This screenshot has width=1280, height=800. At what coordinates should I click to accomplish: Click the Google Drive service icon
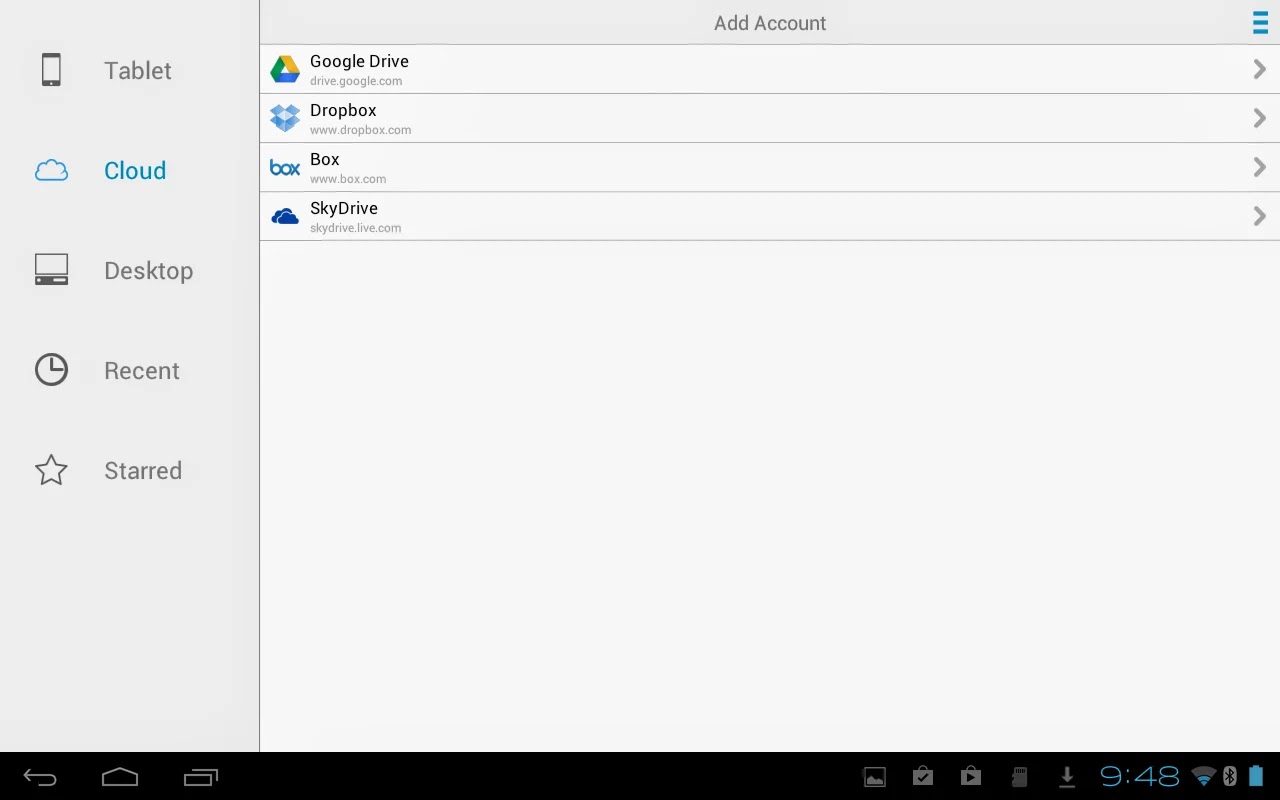click(x=284, y=68)
